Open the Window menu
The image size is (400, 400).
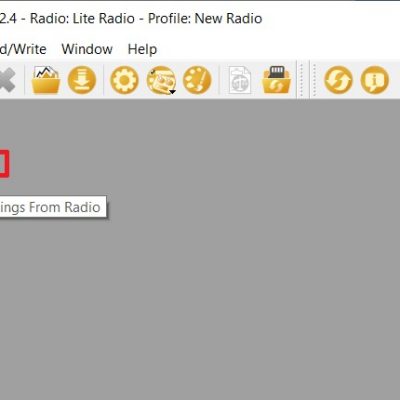tap(87, 49)
